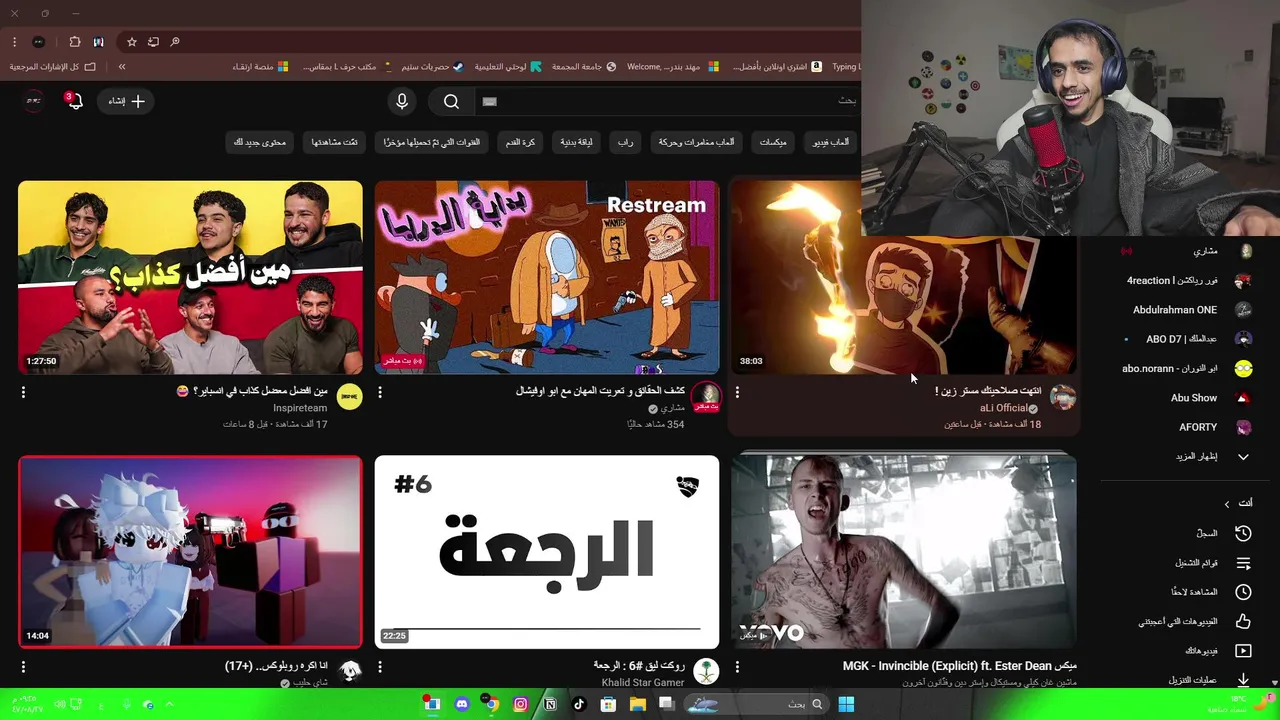The image size is (1280, 720).
Task: Select the راب filter chip
Action: click(625, 142)
